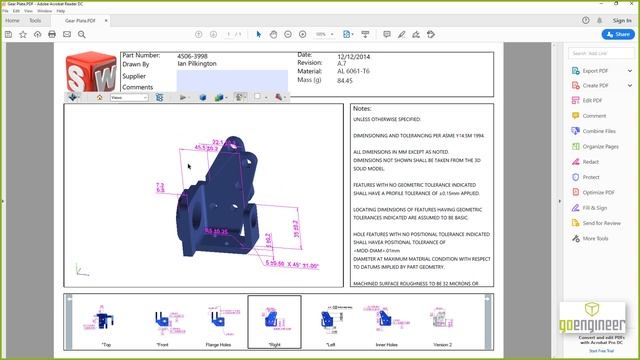This screenshot has width=640, height=360.
Task: Select the Top view thumbnail
Action: 106,322
